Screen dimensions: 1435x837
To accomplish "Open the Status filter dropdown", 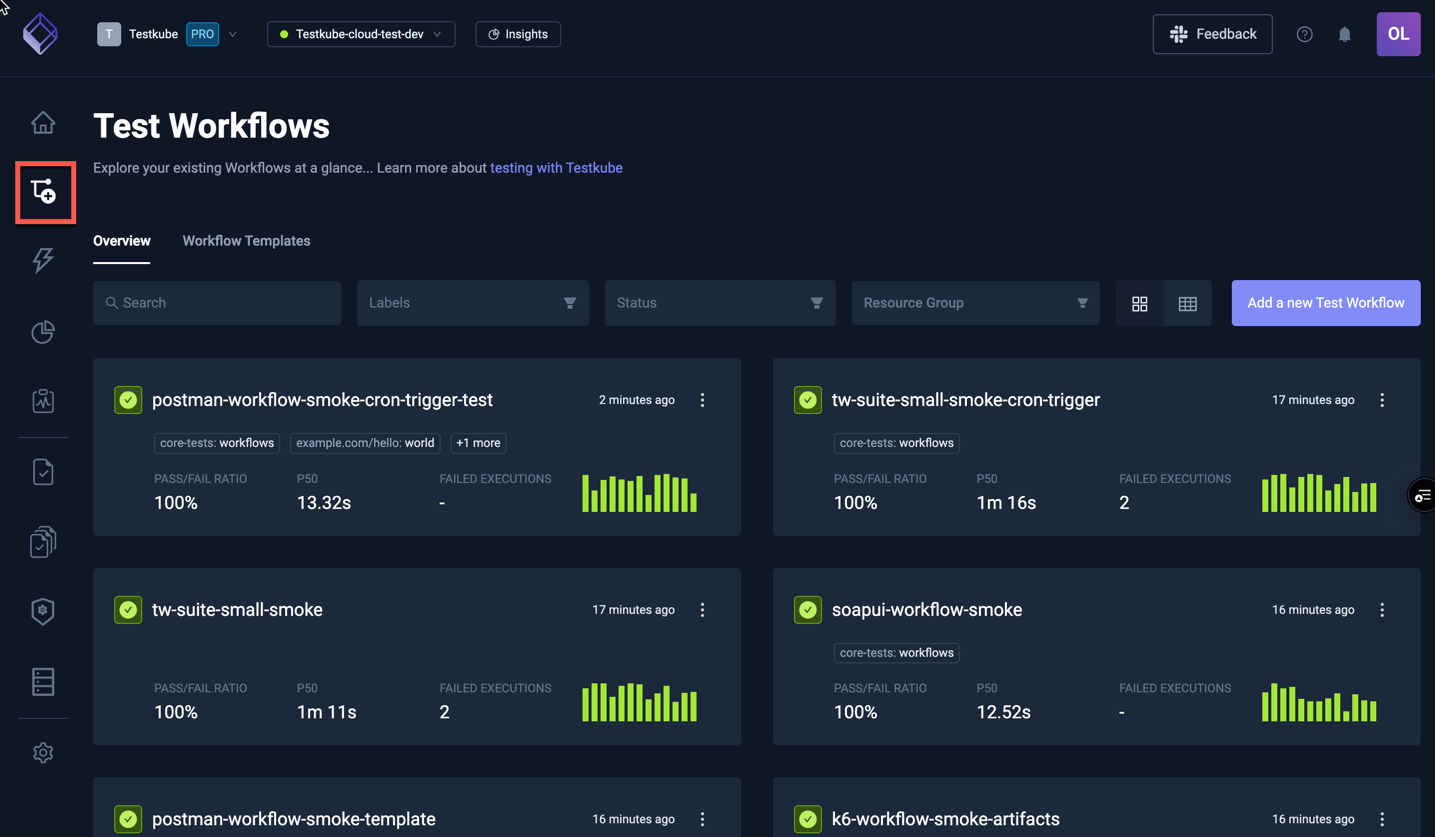I will (x=719, y=302).
